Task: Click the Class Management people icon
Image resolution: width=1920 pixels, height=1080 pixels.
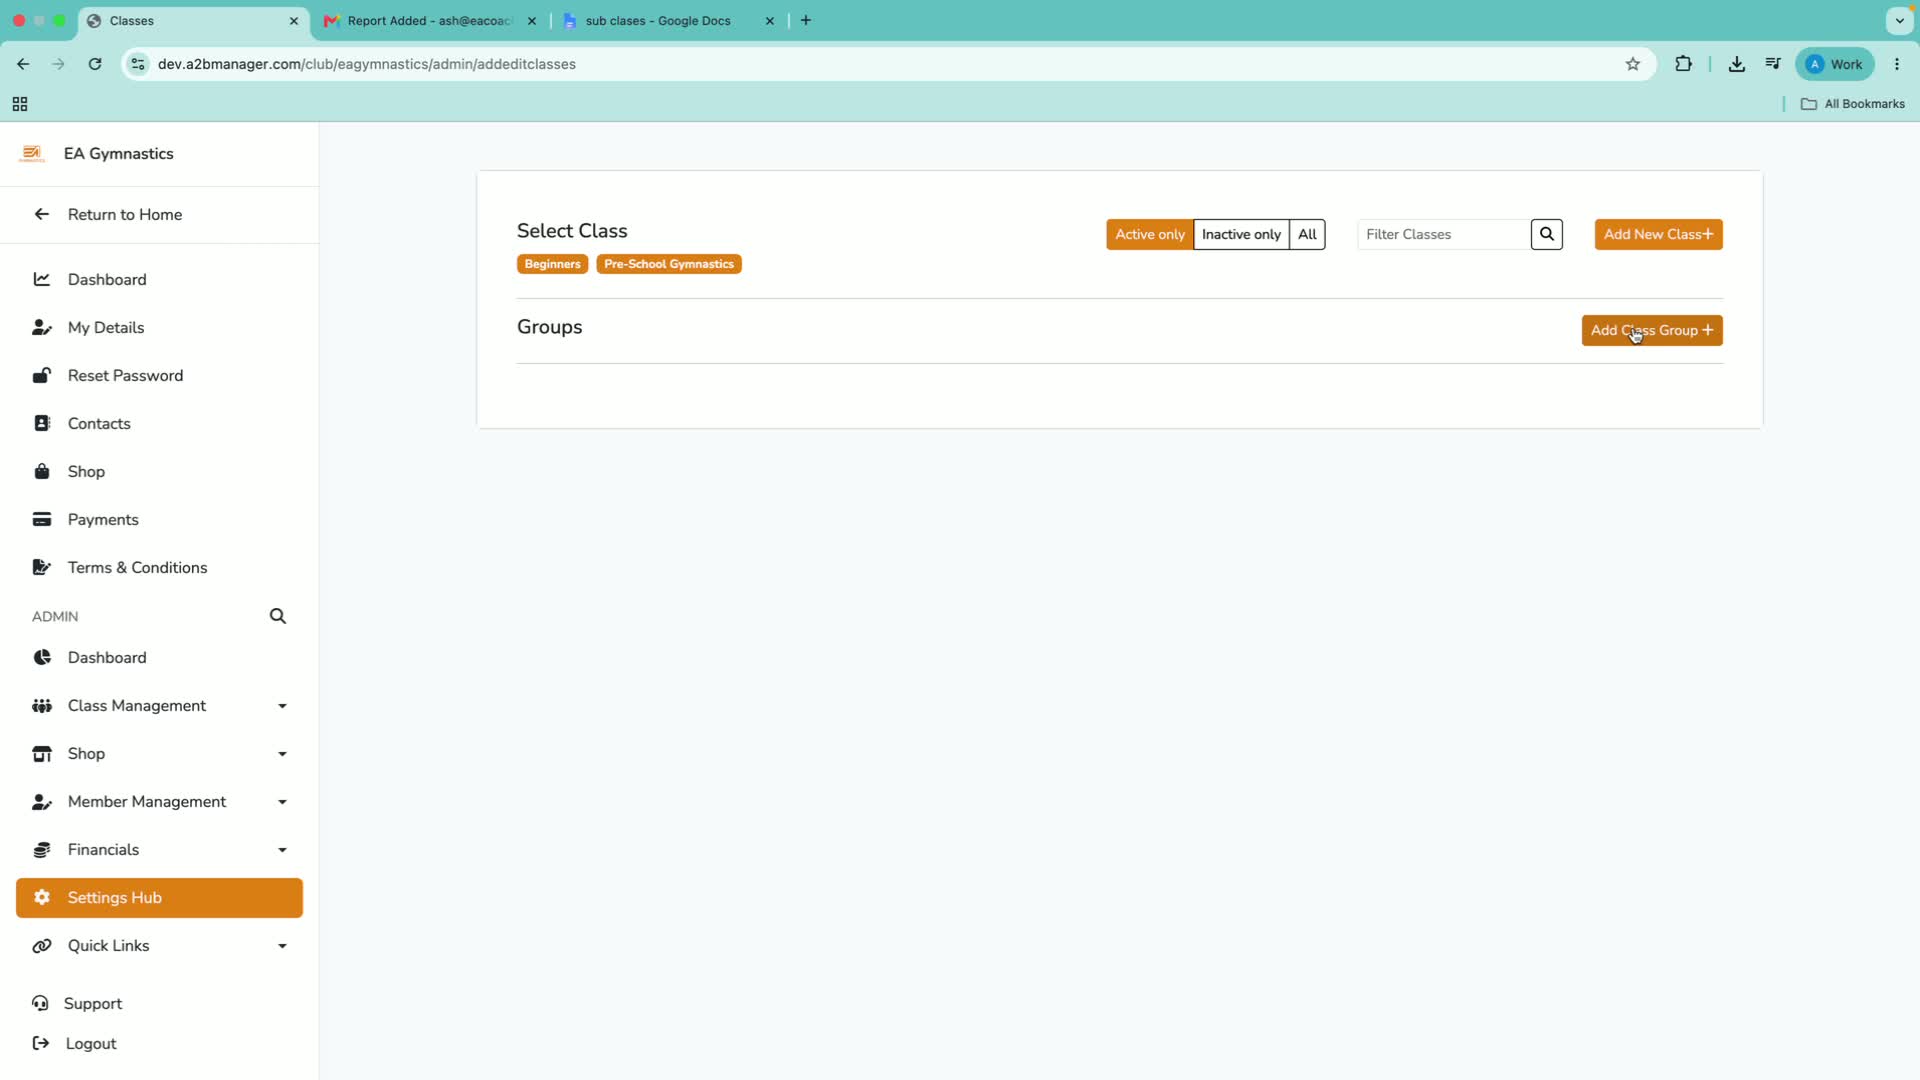Action: click(42, 705)
